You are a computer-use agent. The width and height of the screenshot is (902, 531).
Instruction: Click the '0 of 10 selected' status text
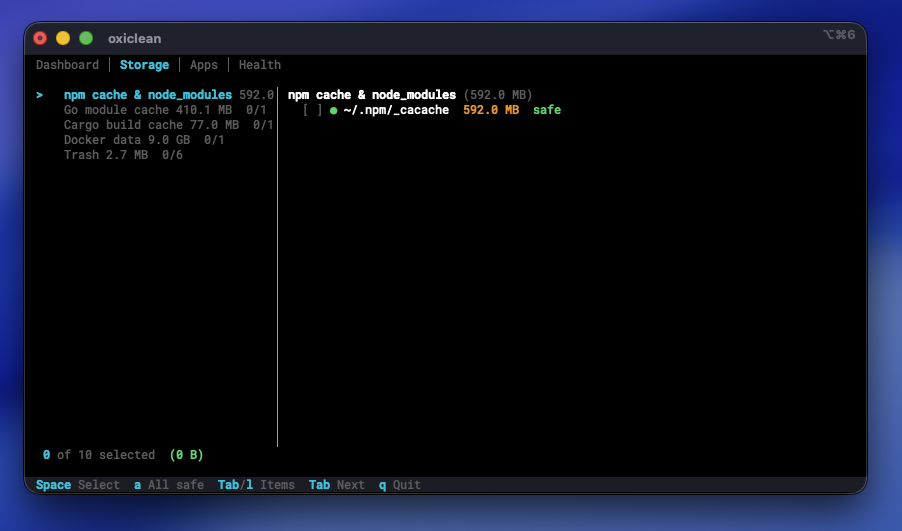[x=99, y=455]
